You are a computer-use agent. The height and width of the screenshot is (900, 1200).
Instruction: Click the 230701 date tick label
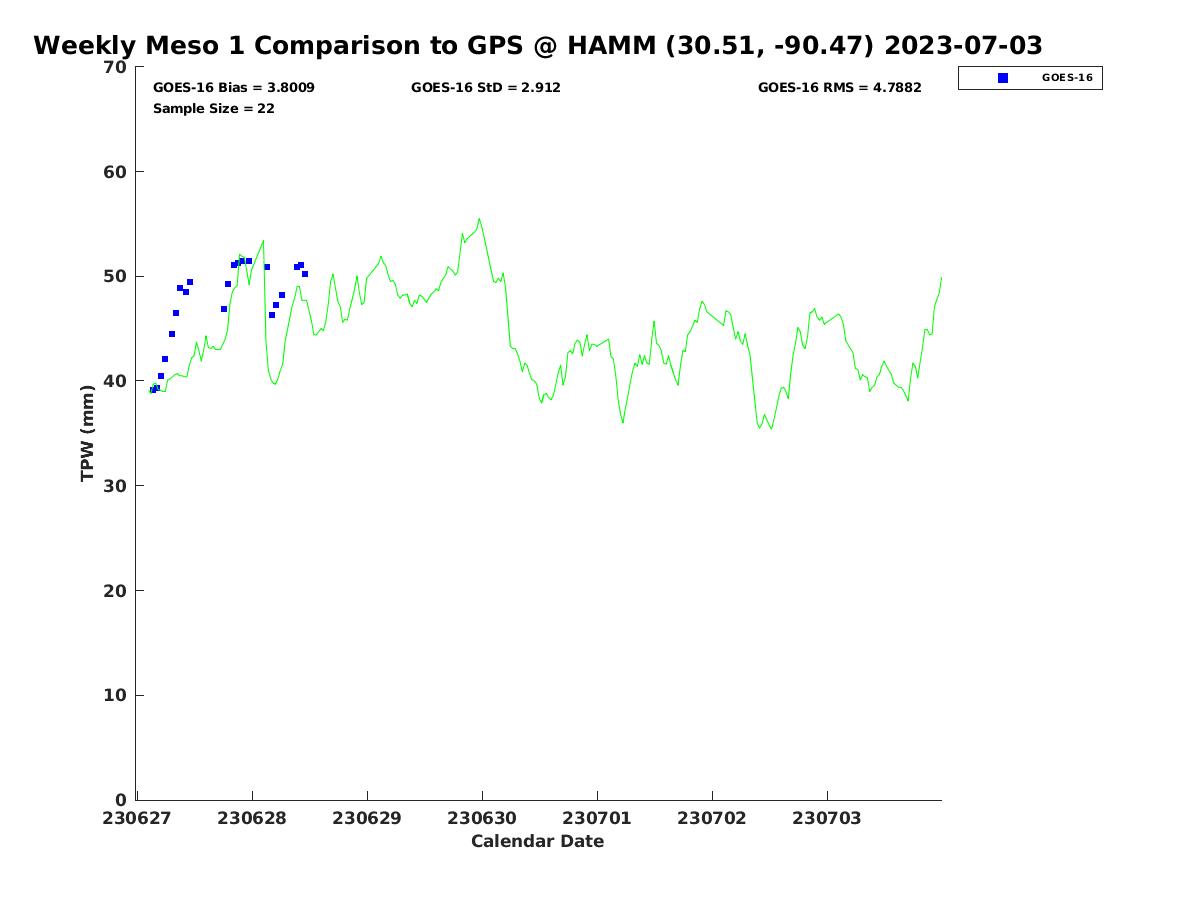point(597,819)
